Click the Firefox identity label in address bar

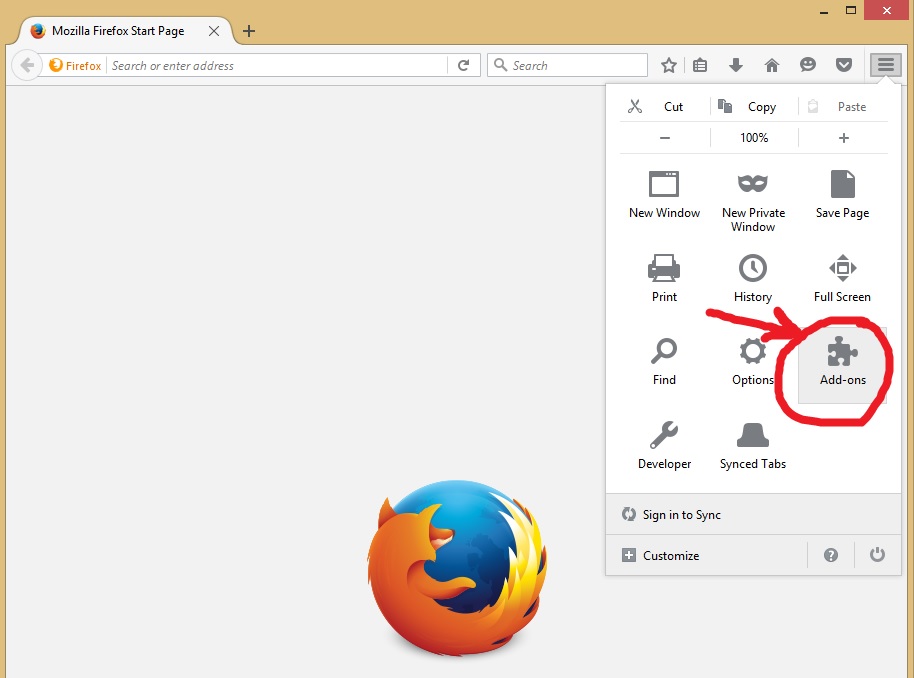[75, 65]
